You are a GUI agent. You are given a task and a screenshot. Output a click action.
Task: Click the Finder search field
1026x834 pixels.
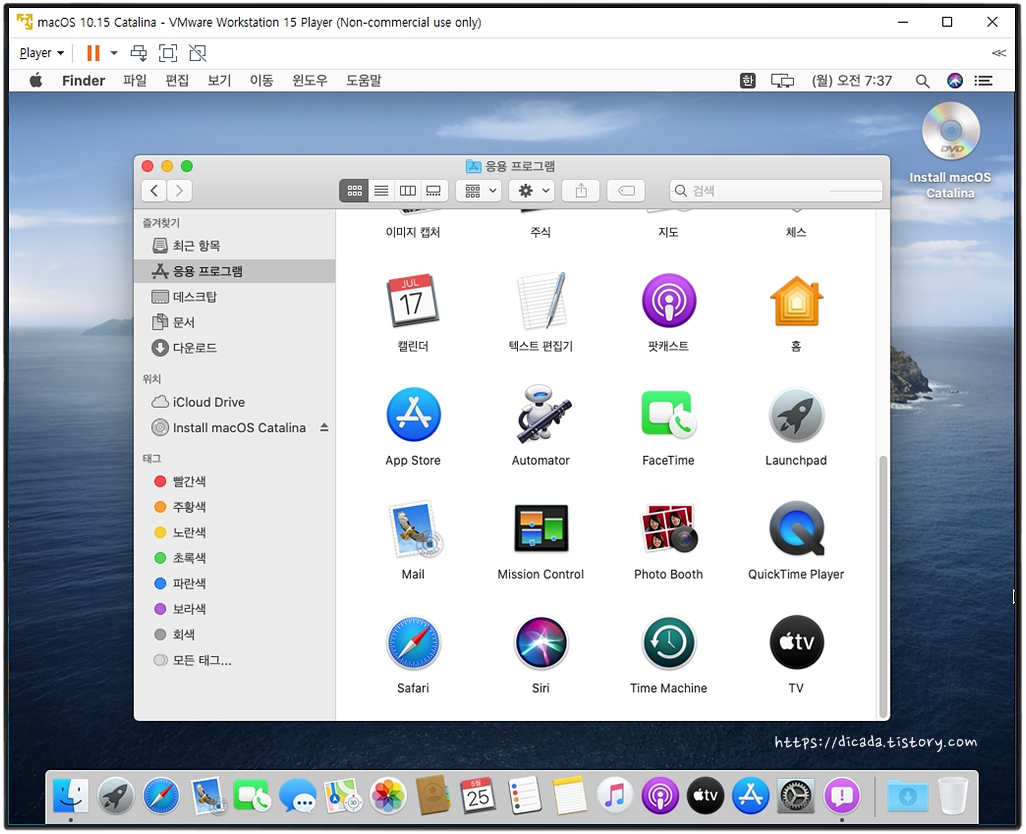(x=775, y=191)
